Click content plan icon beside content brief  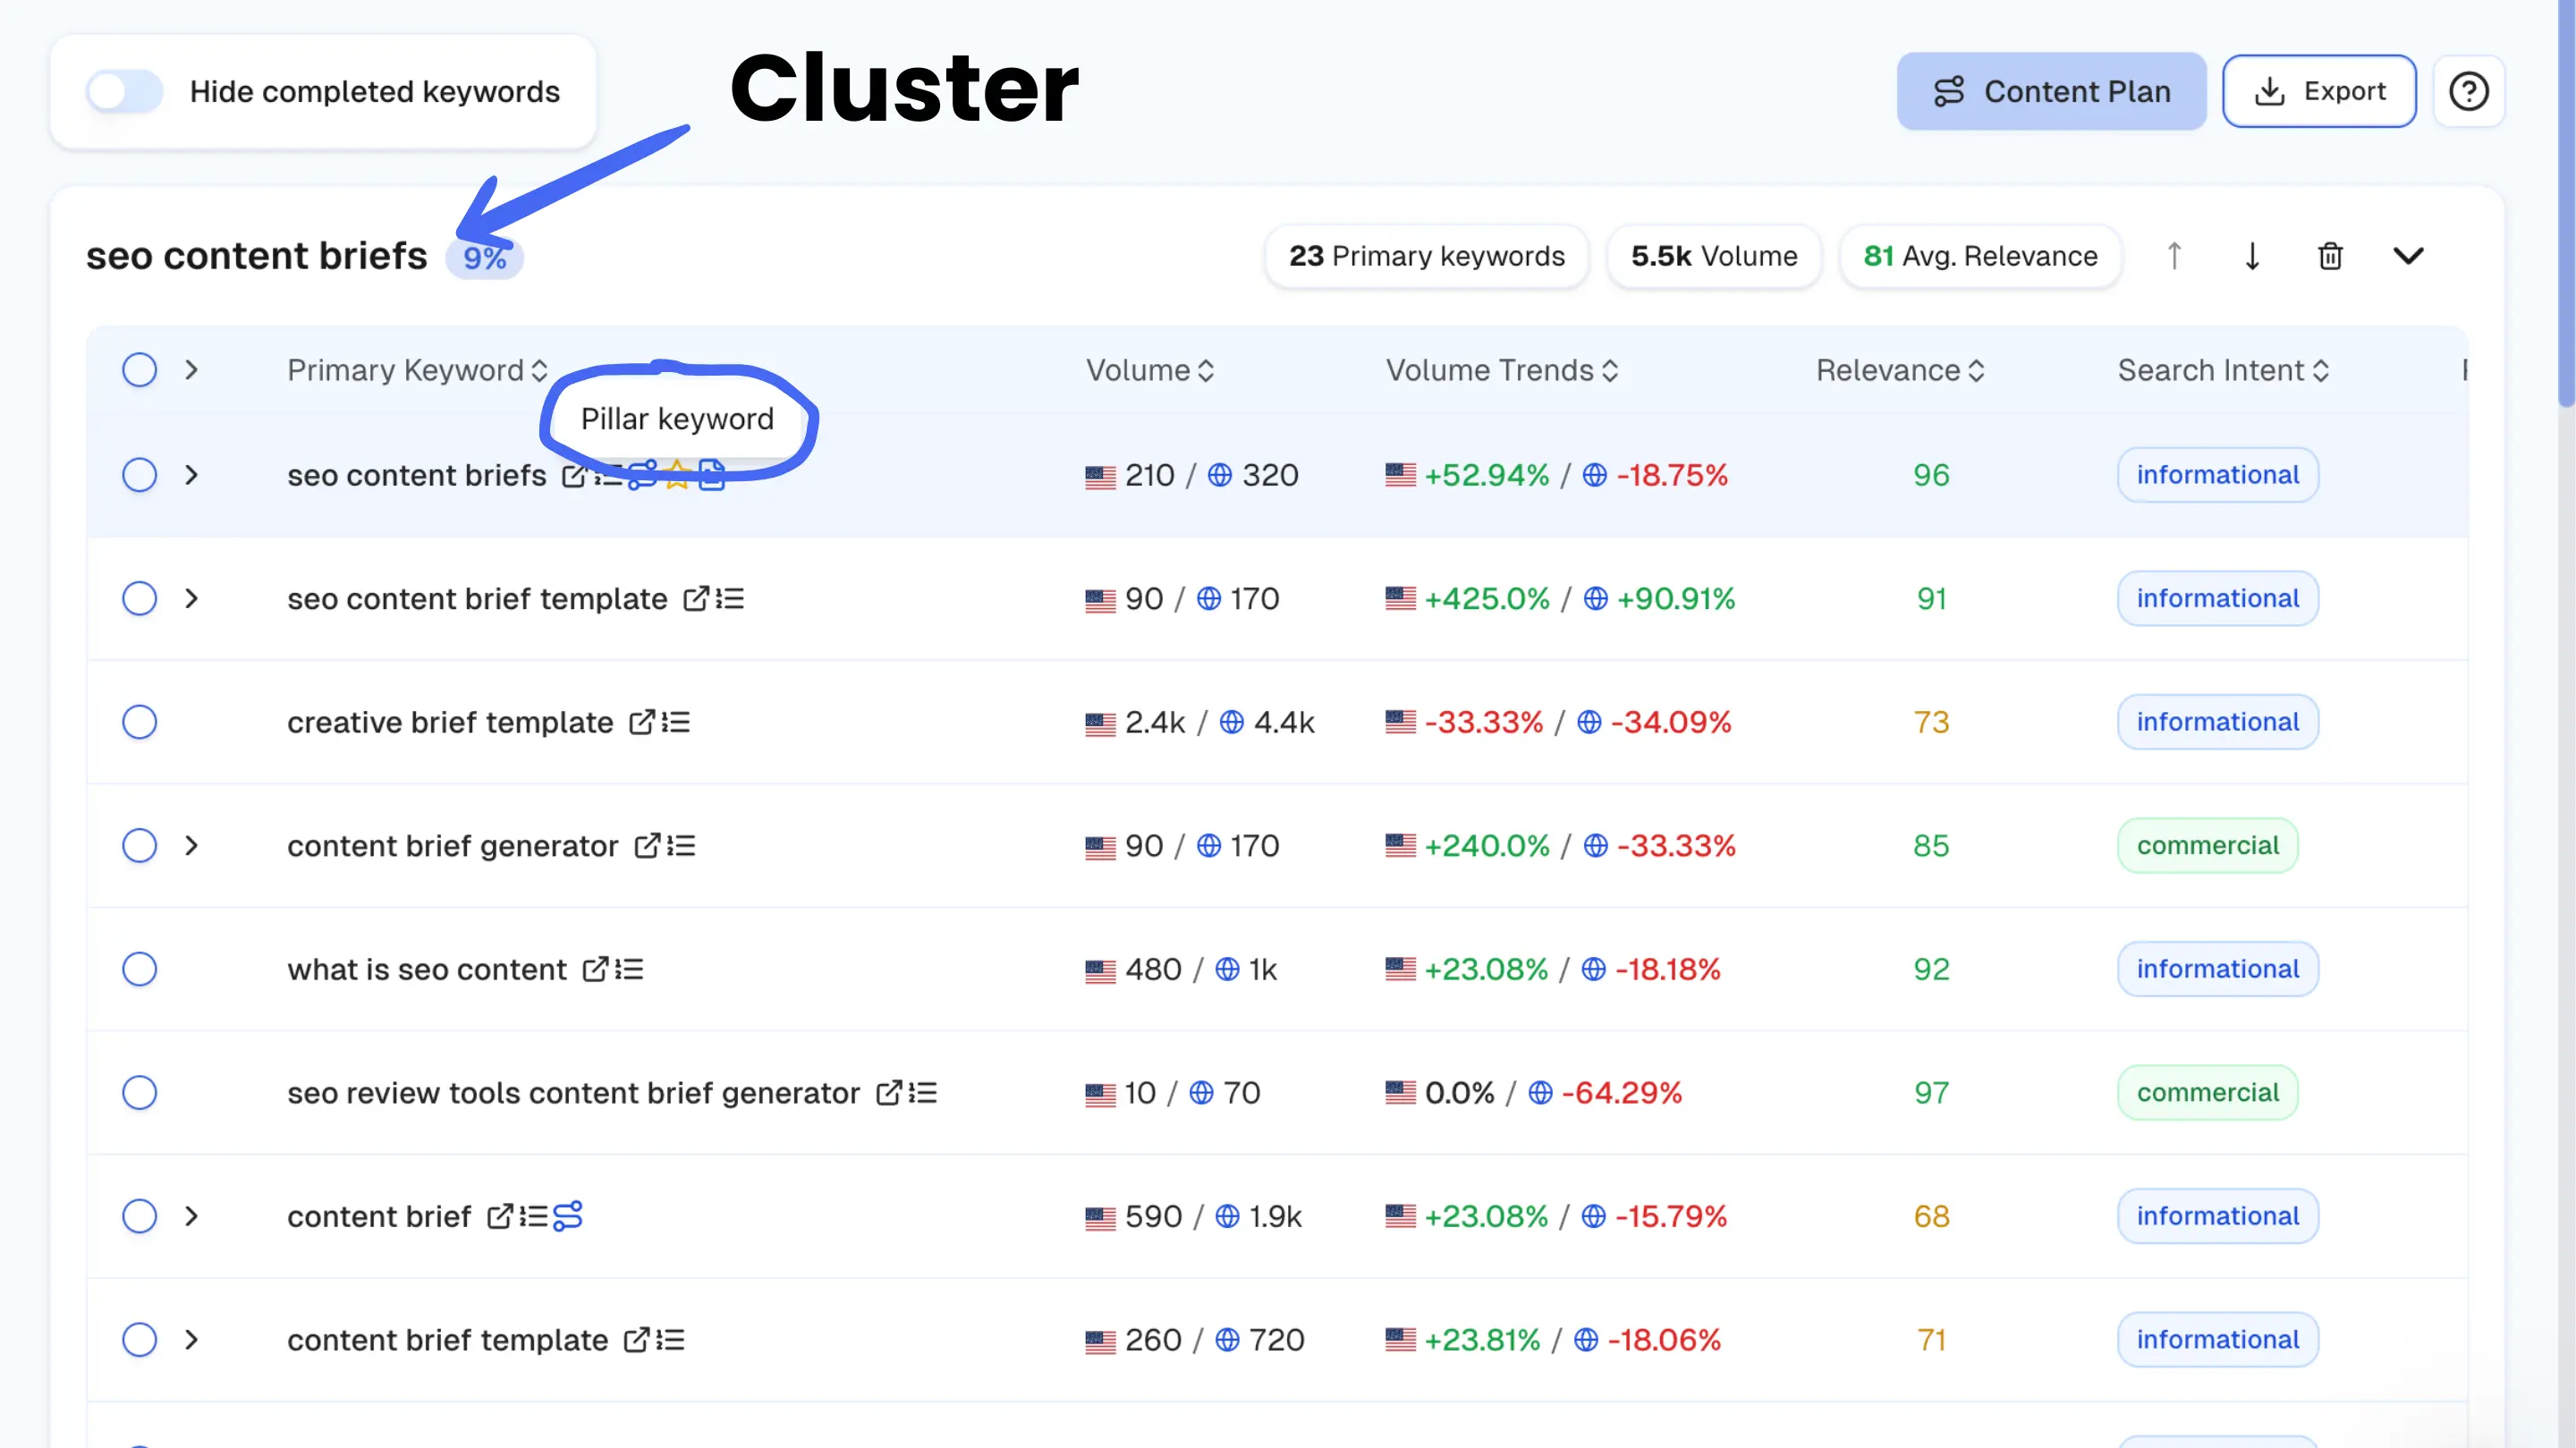pos(568,1216)
